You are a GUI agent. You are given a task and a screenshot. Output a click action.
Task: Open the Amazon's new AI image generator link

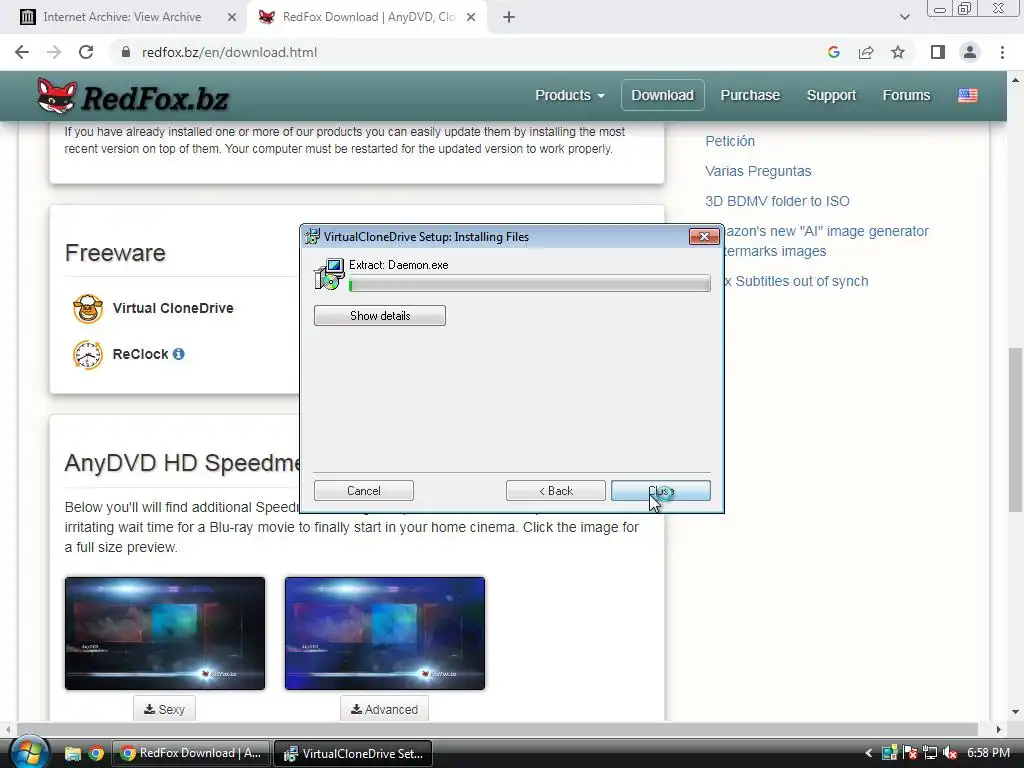pyautogui.click(x=825, y=241)
